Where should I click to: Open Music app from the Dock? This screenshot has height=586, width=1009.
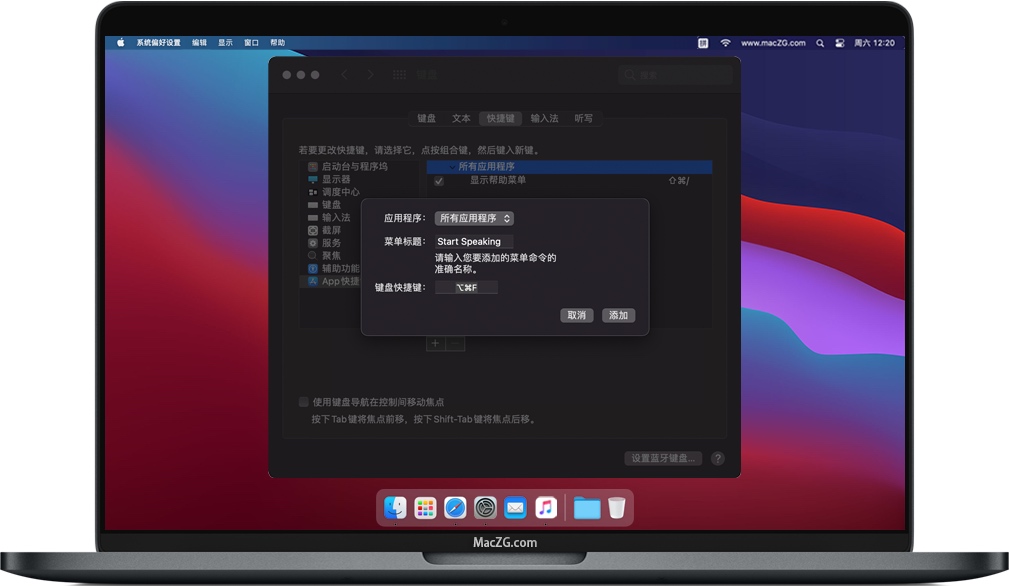click(545, 508)
